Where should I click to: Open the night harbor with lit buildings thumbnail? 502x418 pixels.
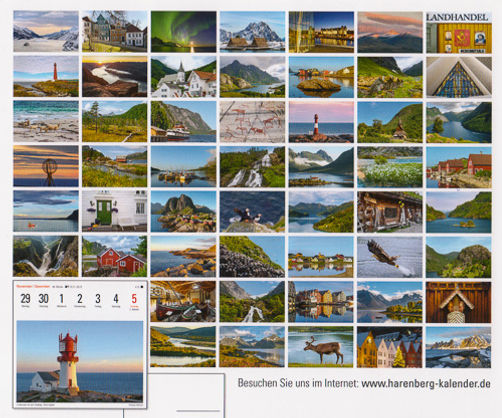click(x=321, y=32)
